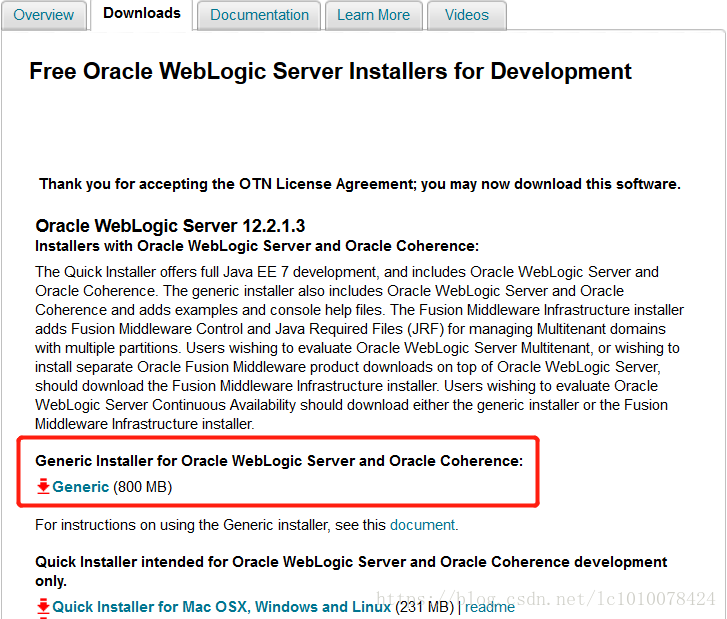Open the Learn More tab
The width and height of the screenshot is (727, 619).
coord(373,15)
